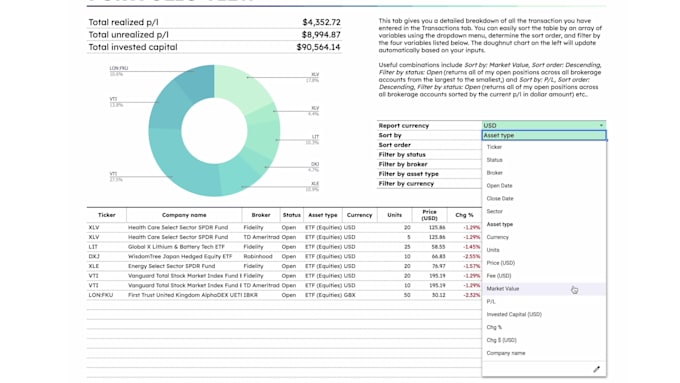Click the Ticker column header
The width and height of the screenshot is (680, 383).
tap(107, 215)
